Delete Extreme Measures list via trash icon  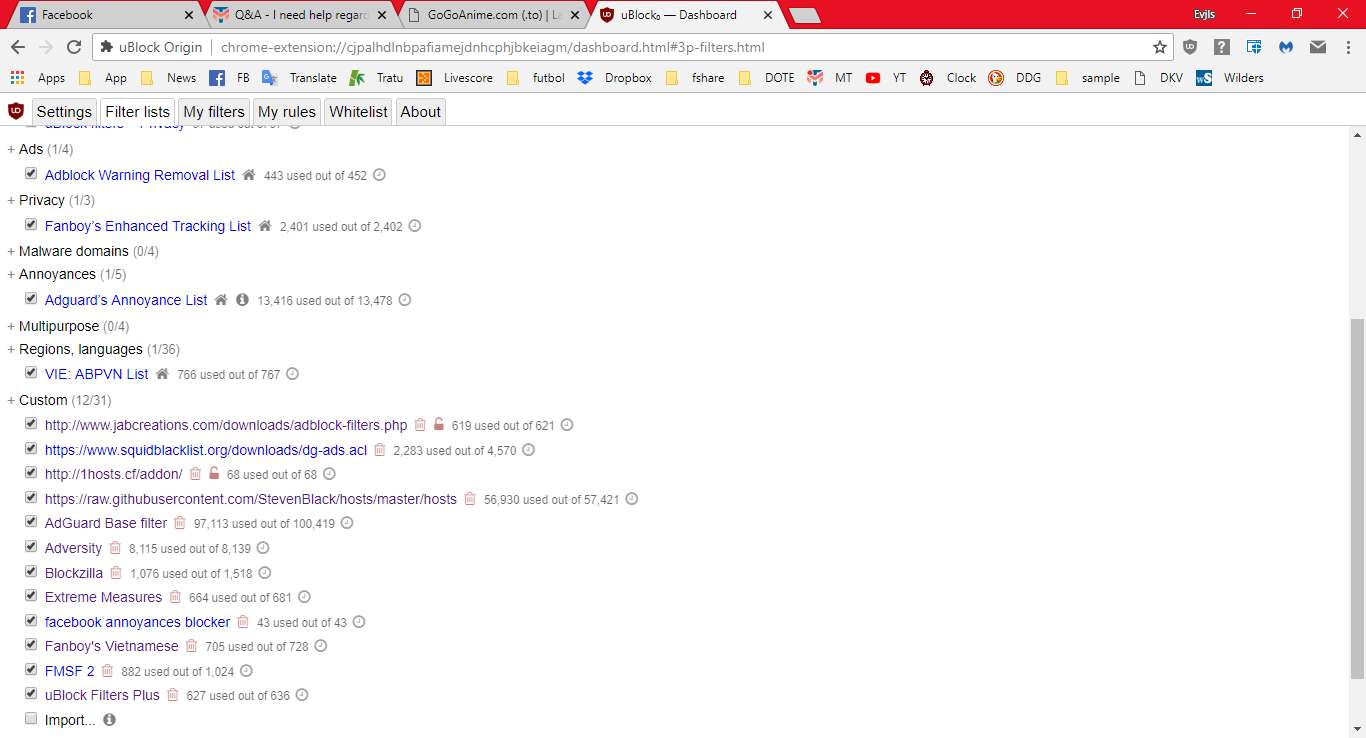point(175,597)
